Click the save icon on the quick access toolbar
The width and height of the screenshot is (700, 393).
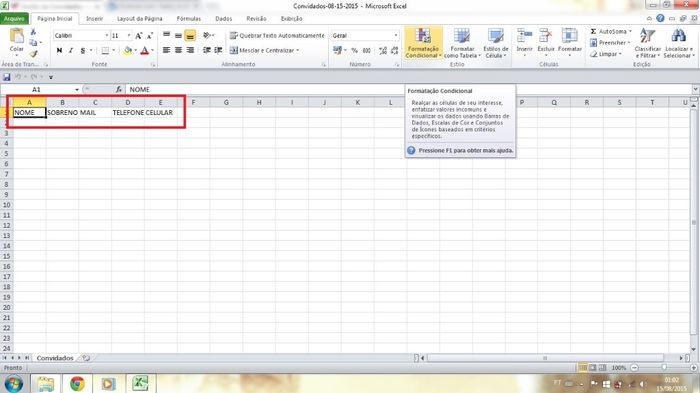click(7, 77)
